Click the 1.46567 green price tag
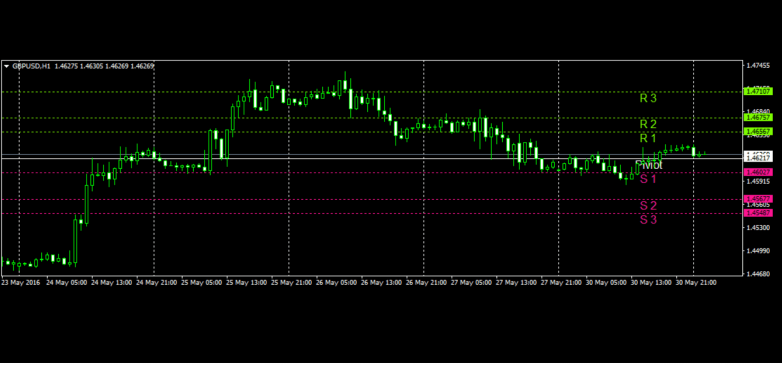The height and width of the screenshot is (365, 782). (758, 131)
